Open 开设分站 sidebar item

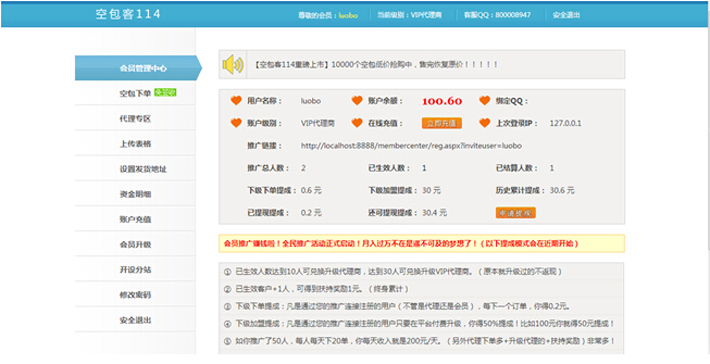(135, 270)
